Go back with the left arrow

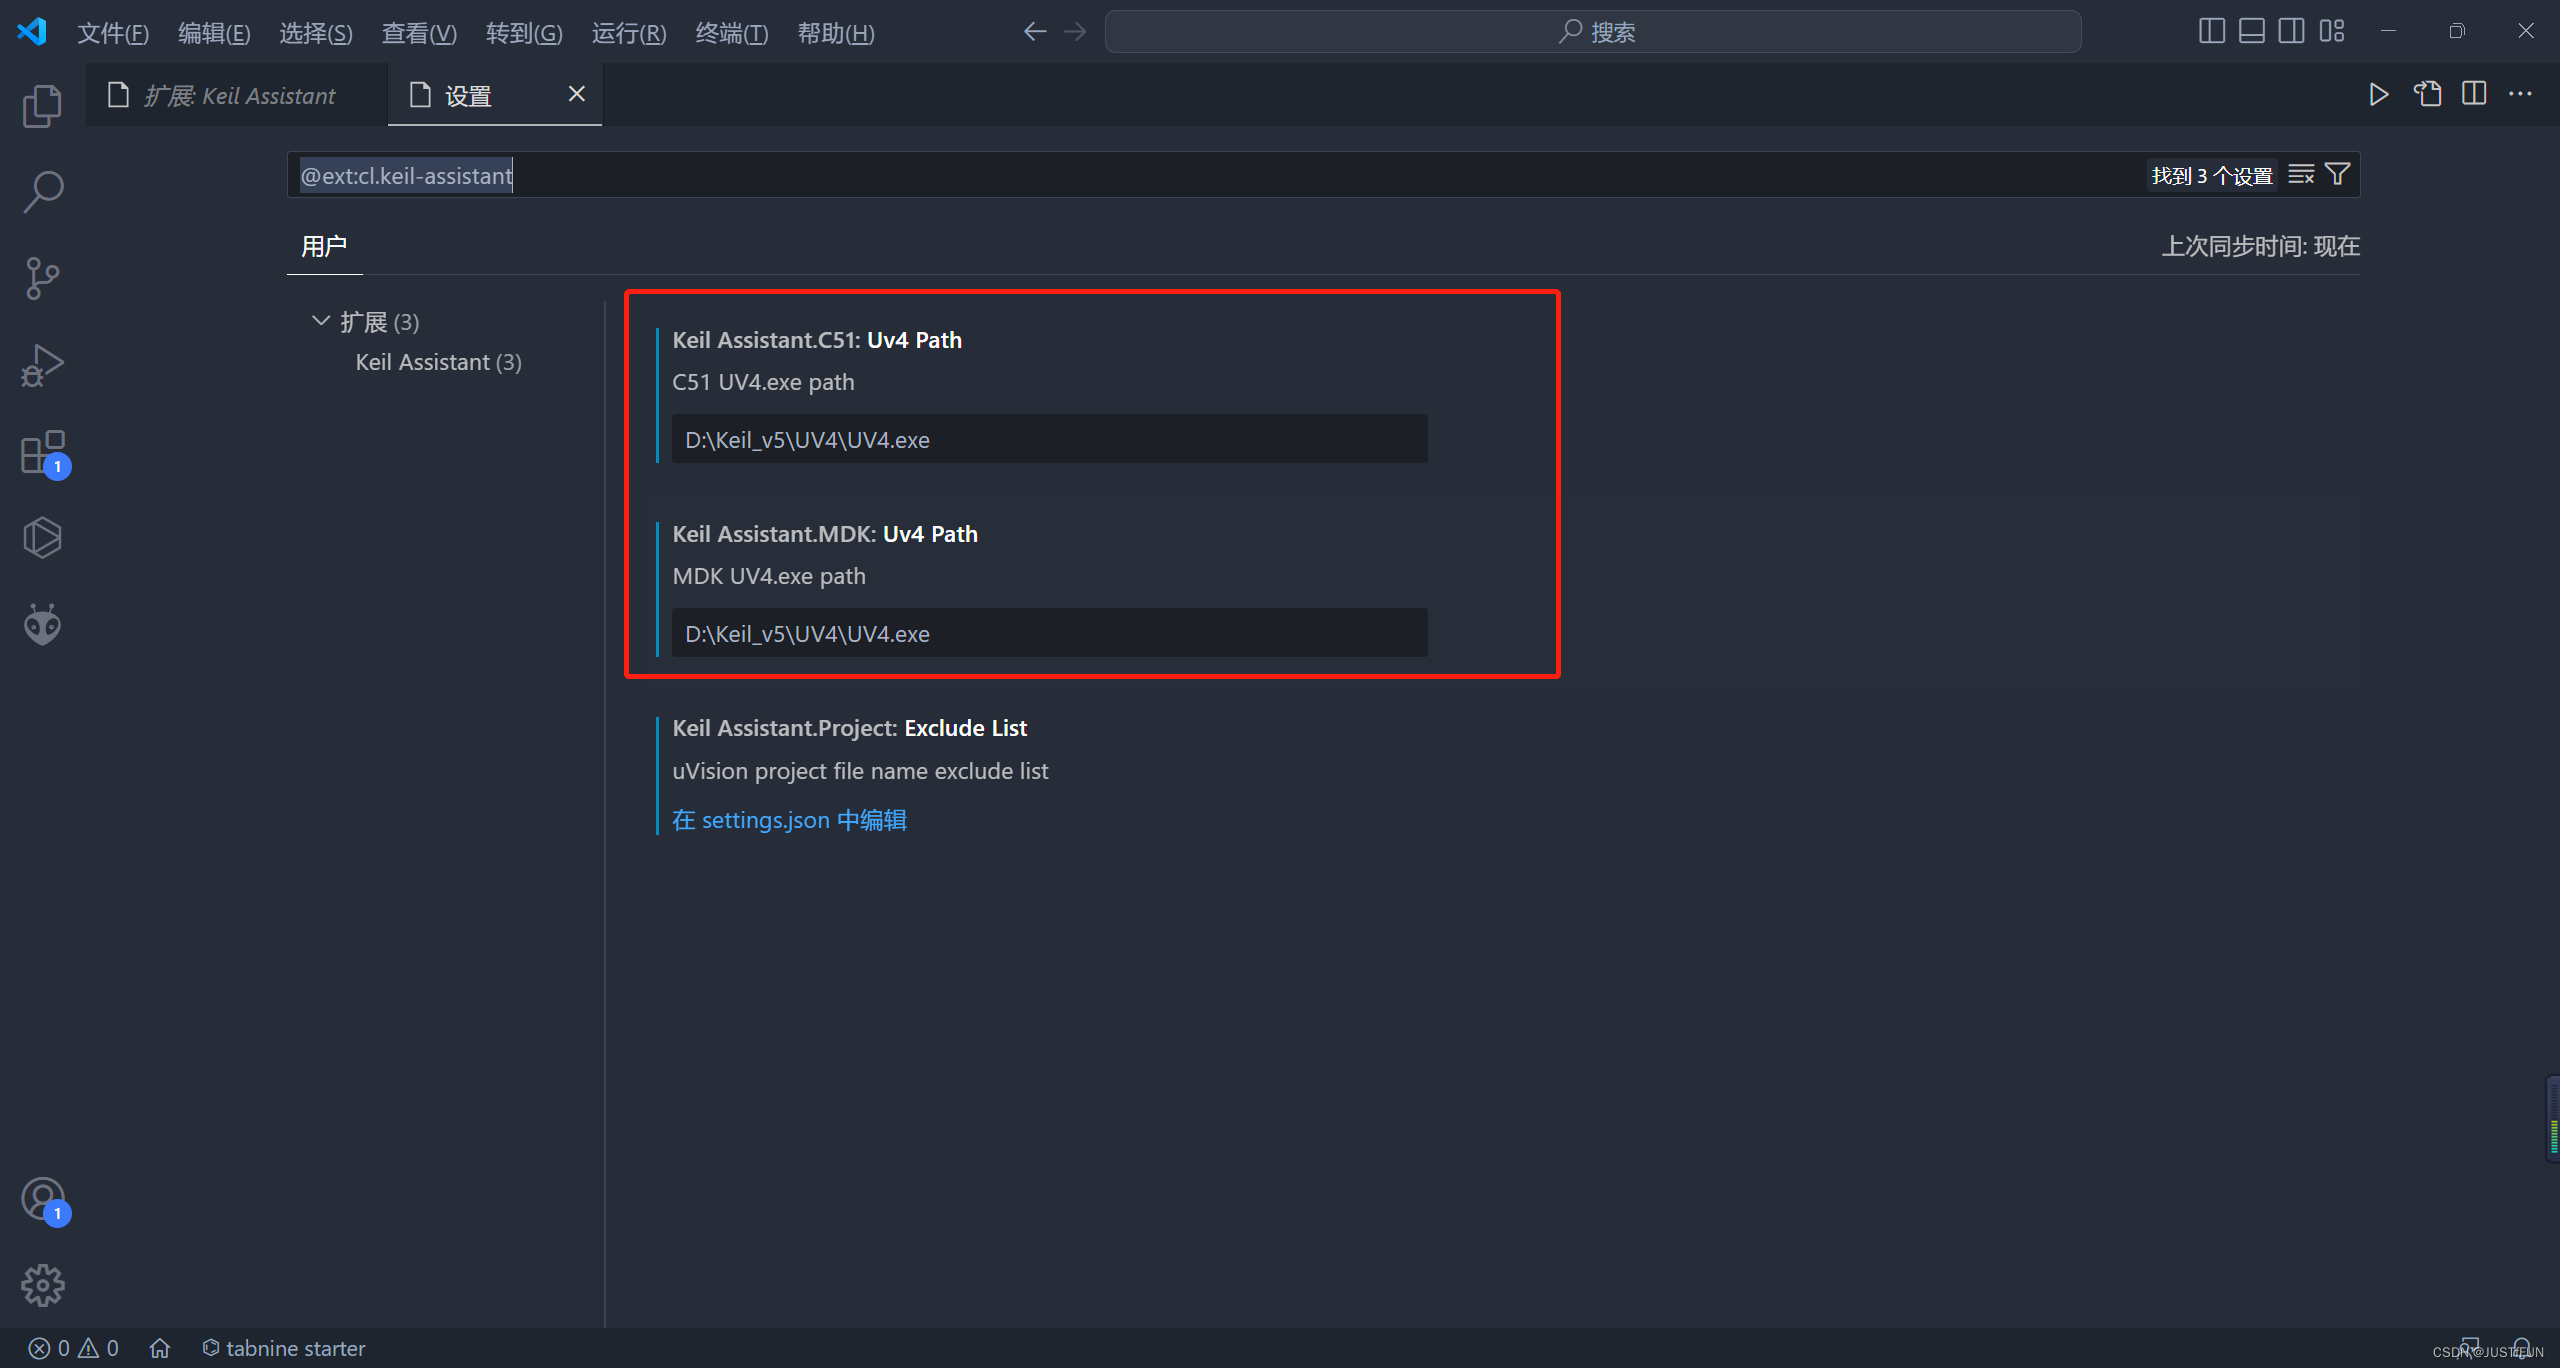pos(1035,32)
